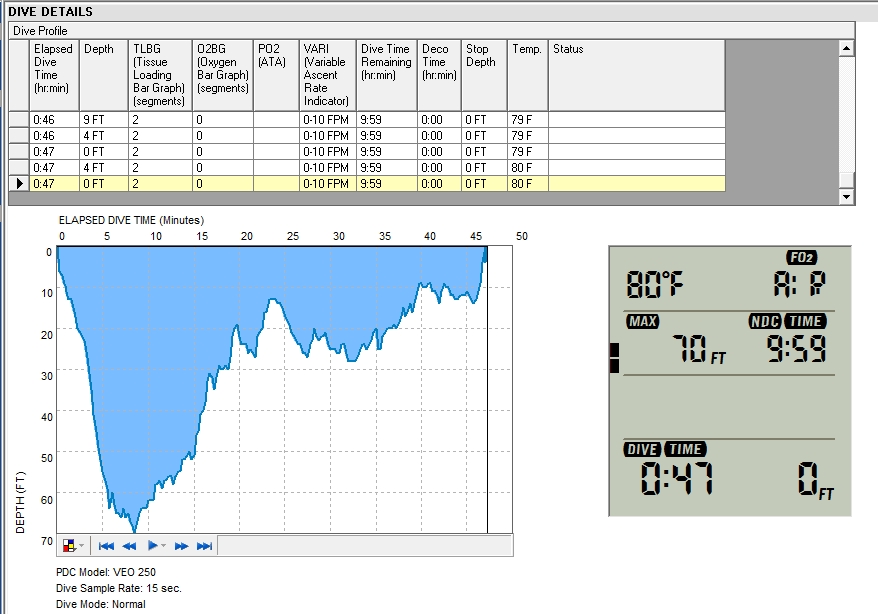
Task: Click the PO2 (ATA) column header
Action: click(276, 75)
